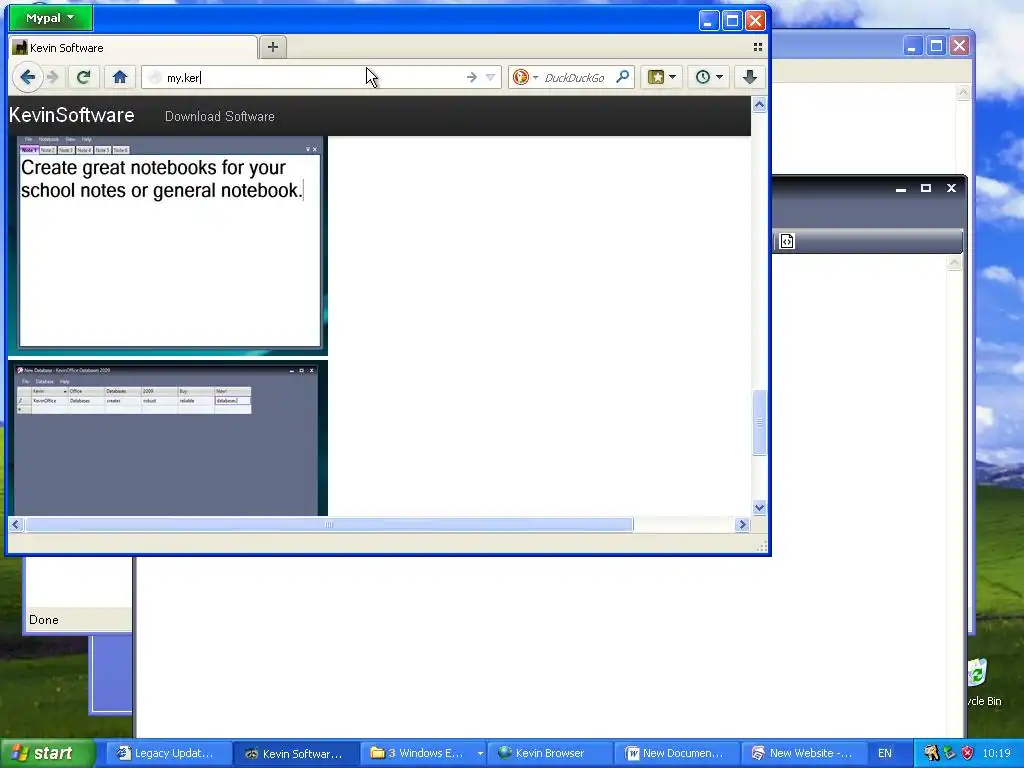Image resolution: width=1024 pixels, height=768 pixels.
Task: Minimize the Mypal browser window
Action: (709, 21)
